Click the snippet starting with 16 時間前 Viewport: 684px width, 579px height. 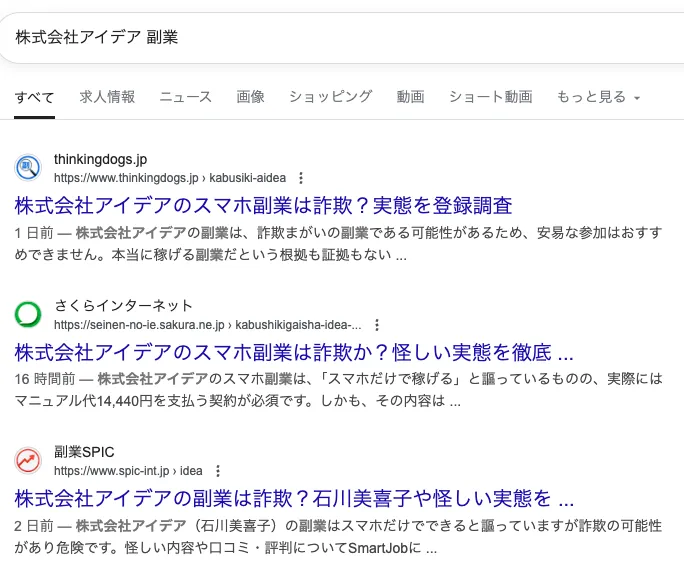point(338,390)
